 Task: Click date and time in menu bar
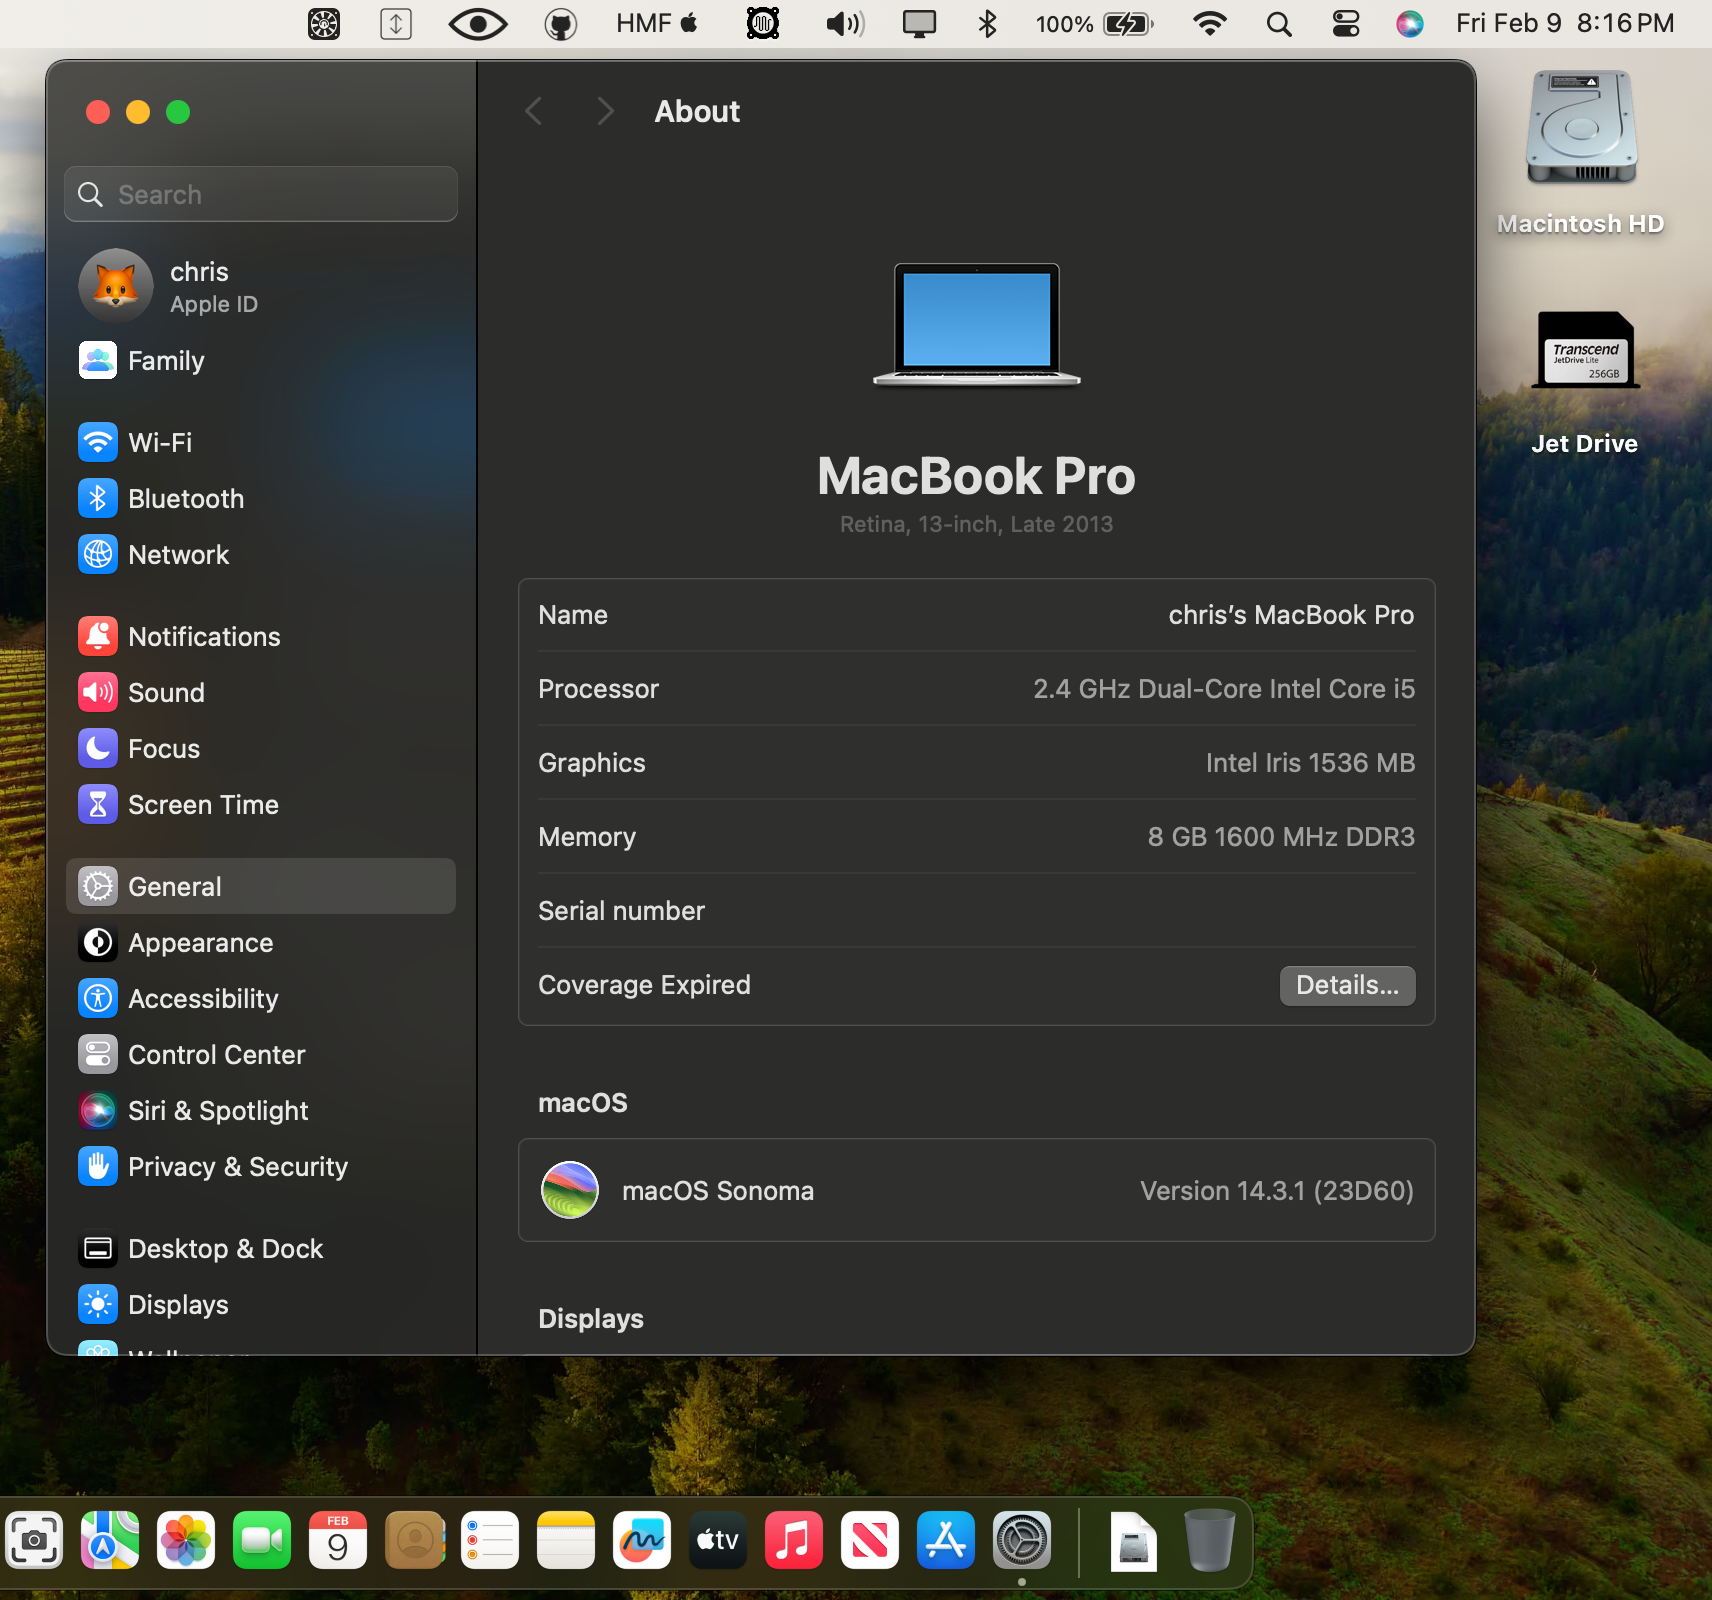1565,24
